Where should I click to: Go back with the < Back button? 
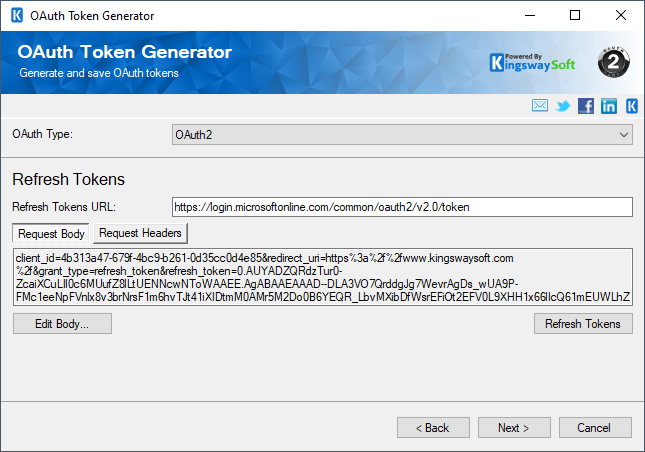433,428
